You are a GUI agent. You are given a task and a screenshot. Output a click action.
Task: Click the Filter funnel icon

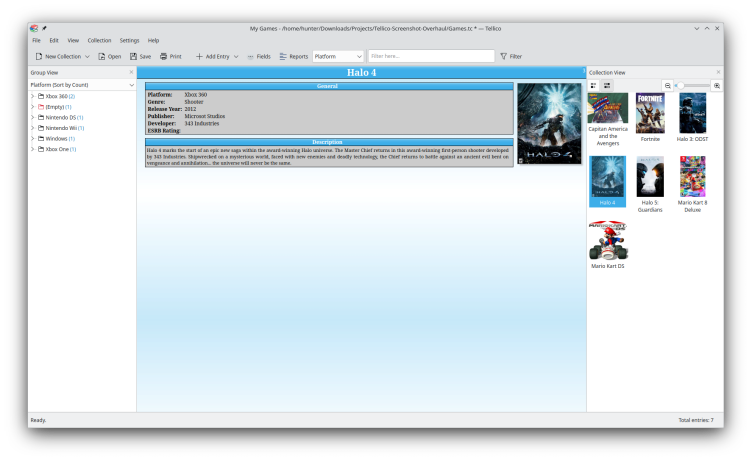click(504, 56)
